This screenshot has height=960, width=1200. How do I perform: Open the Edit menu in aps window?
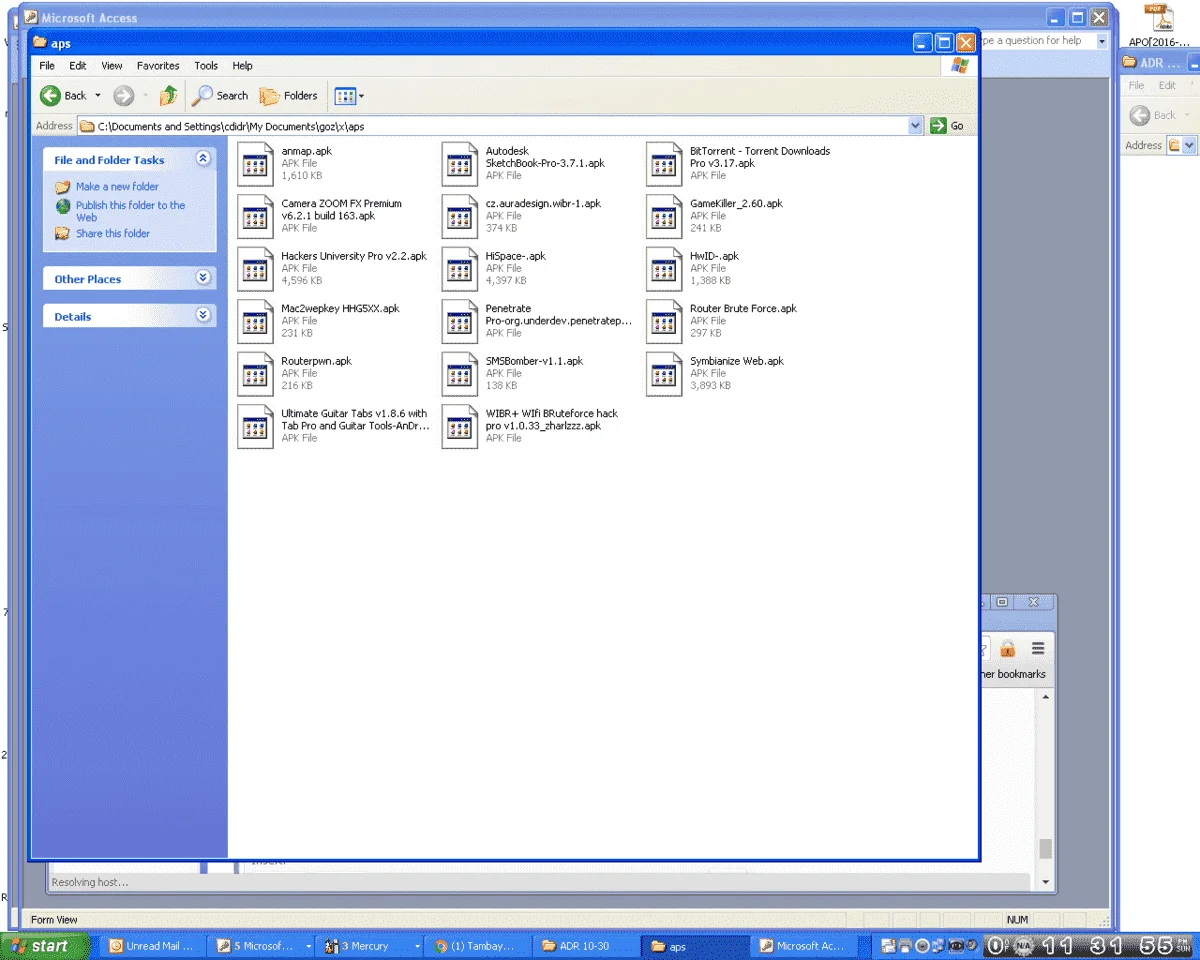78,66
